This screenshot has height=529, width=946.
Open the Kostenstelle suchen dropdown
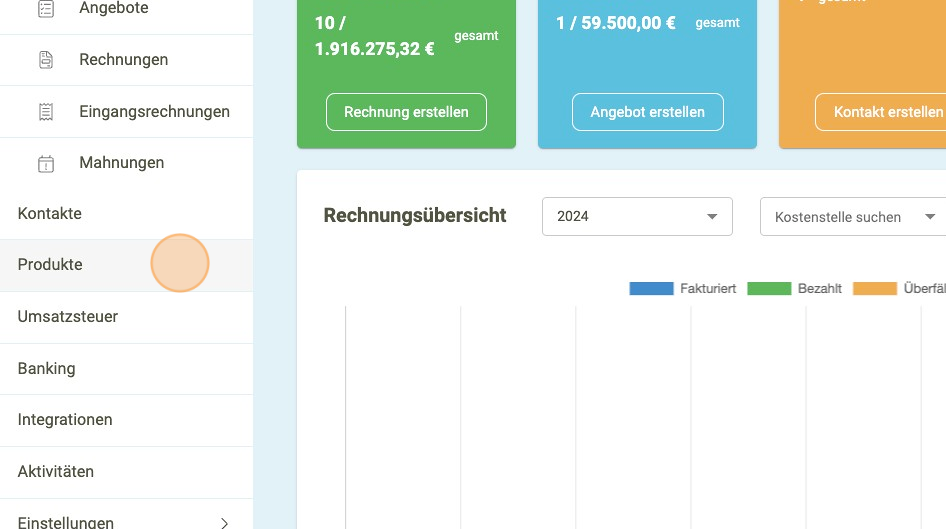click(x=853, y=217)
